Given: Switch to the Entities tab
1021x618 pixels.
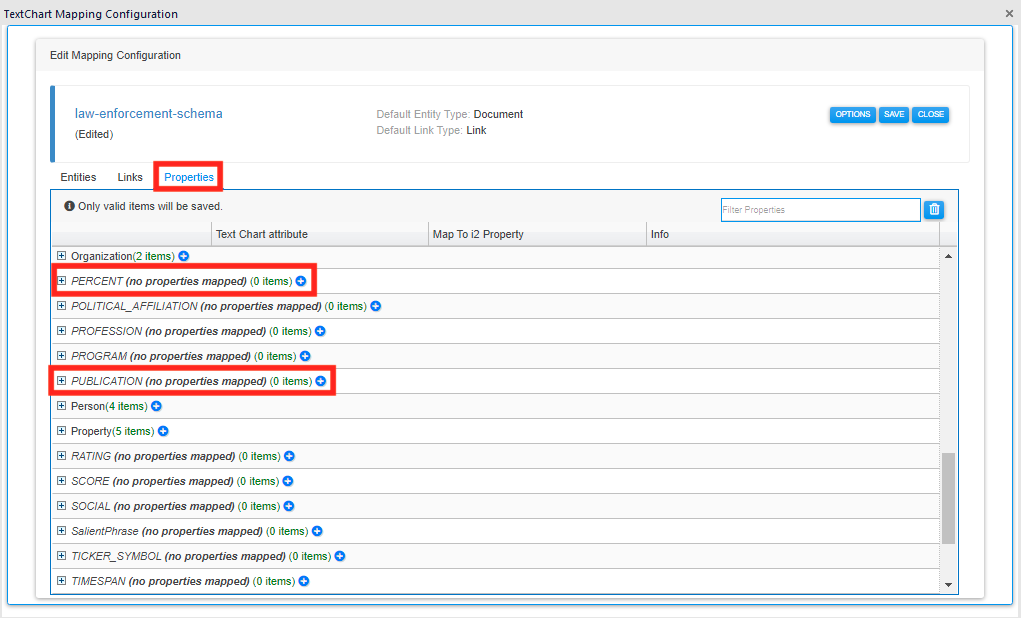Looking at the screenshot, I should [78, 177].
